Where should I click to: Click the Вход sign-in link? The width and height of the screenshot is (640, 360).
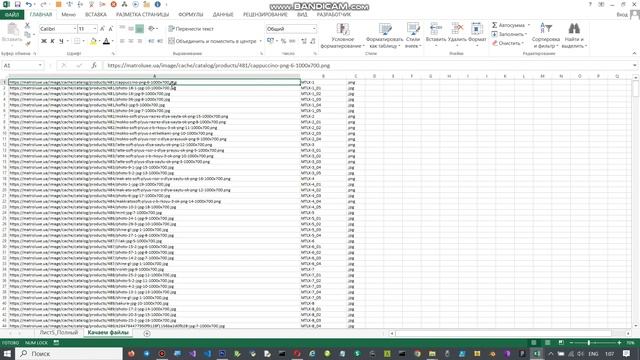click(x=622, y=15)
